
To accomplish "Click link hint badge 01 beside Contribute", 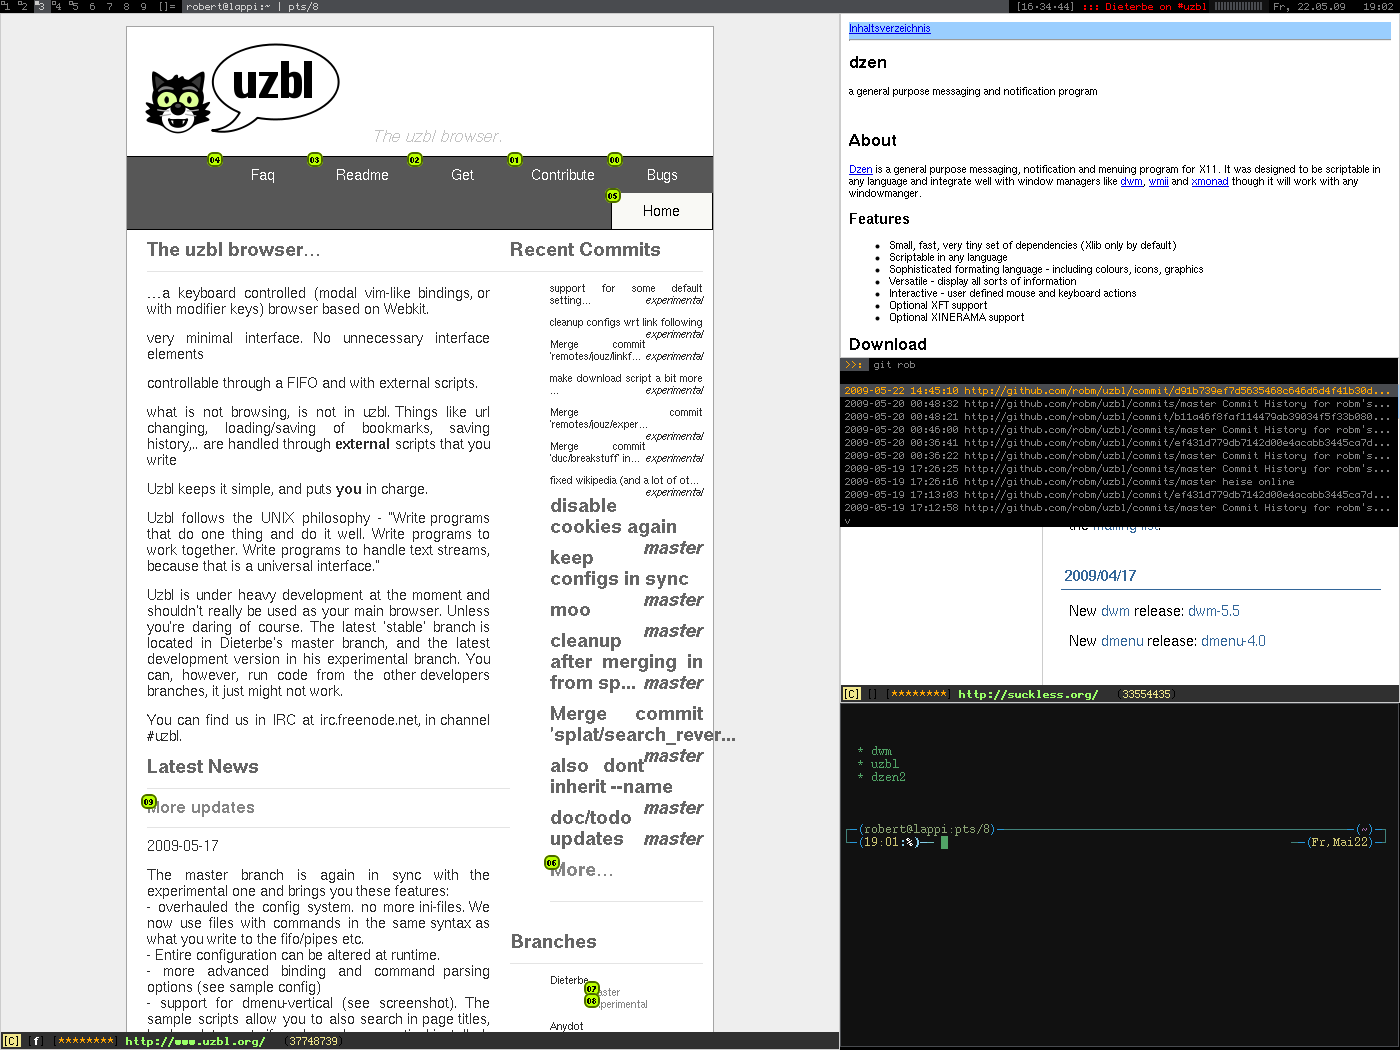I will click(515, 160).
